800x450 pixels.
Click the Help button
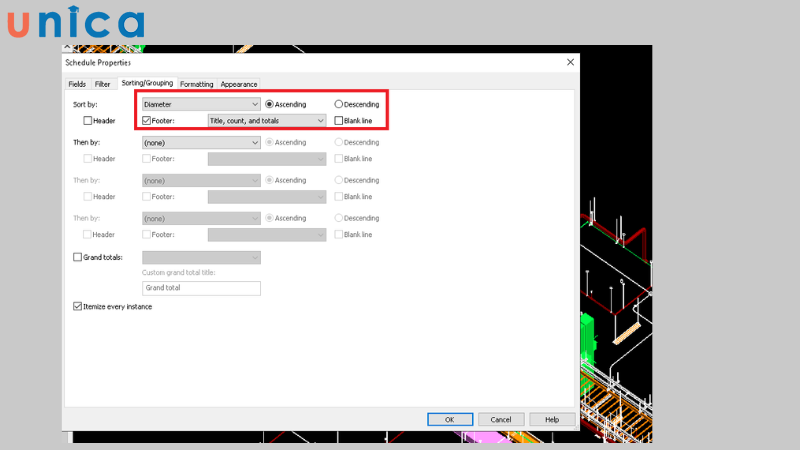552,419
